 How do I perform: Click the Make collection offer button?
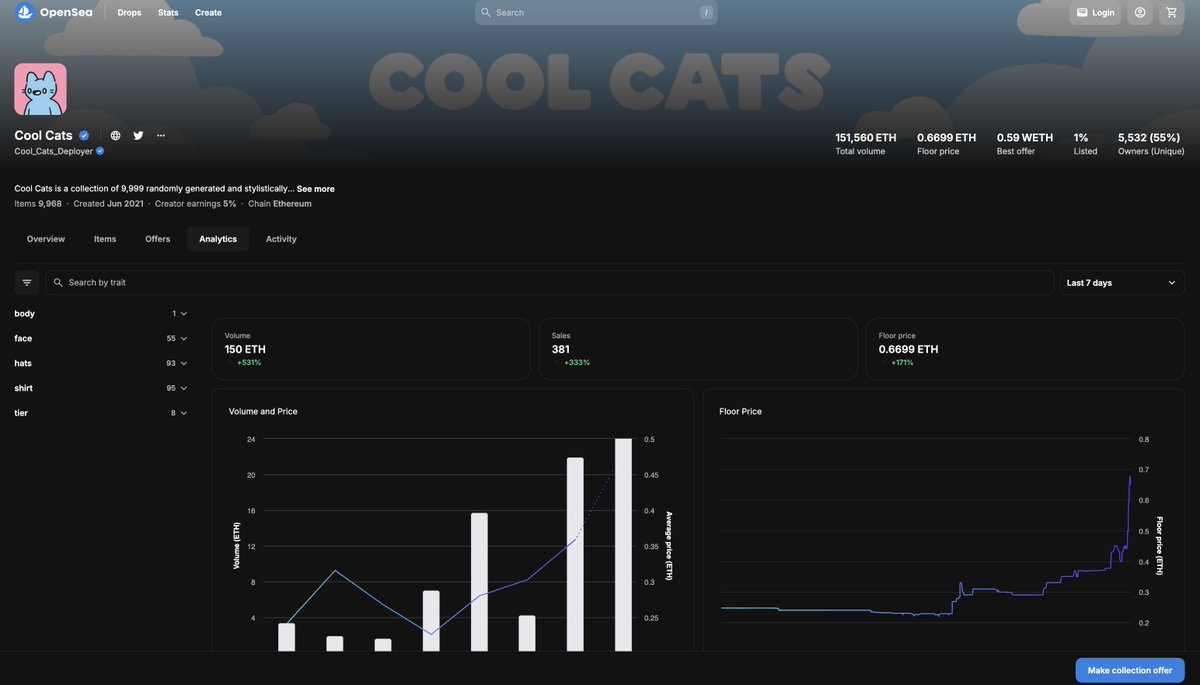tap(1130, 670)
